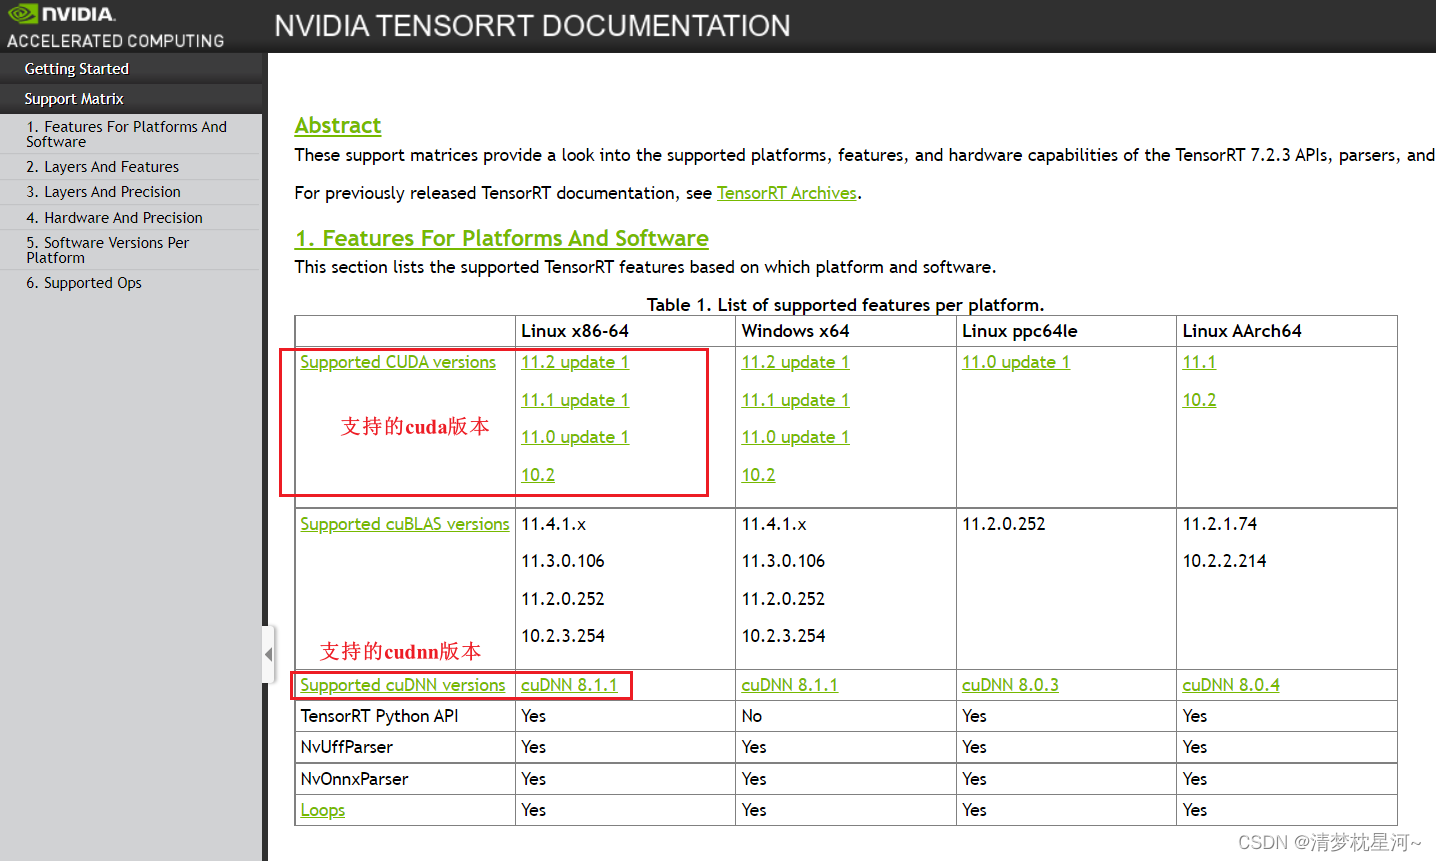1436x861 pixels.
Task: Collapse the sidebar using the arrow handle
Action: tap(268, 654)
